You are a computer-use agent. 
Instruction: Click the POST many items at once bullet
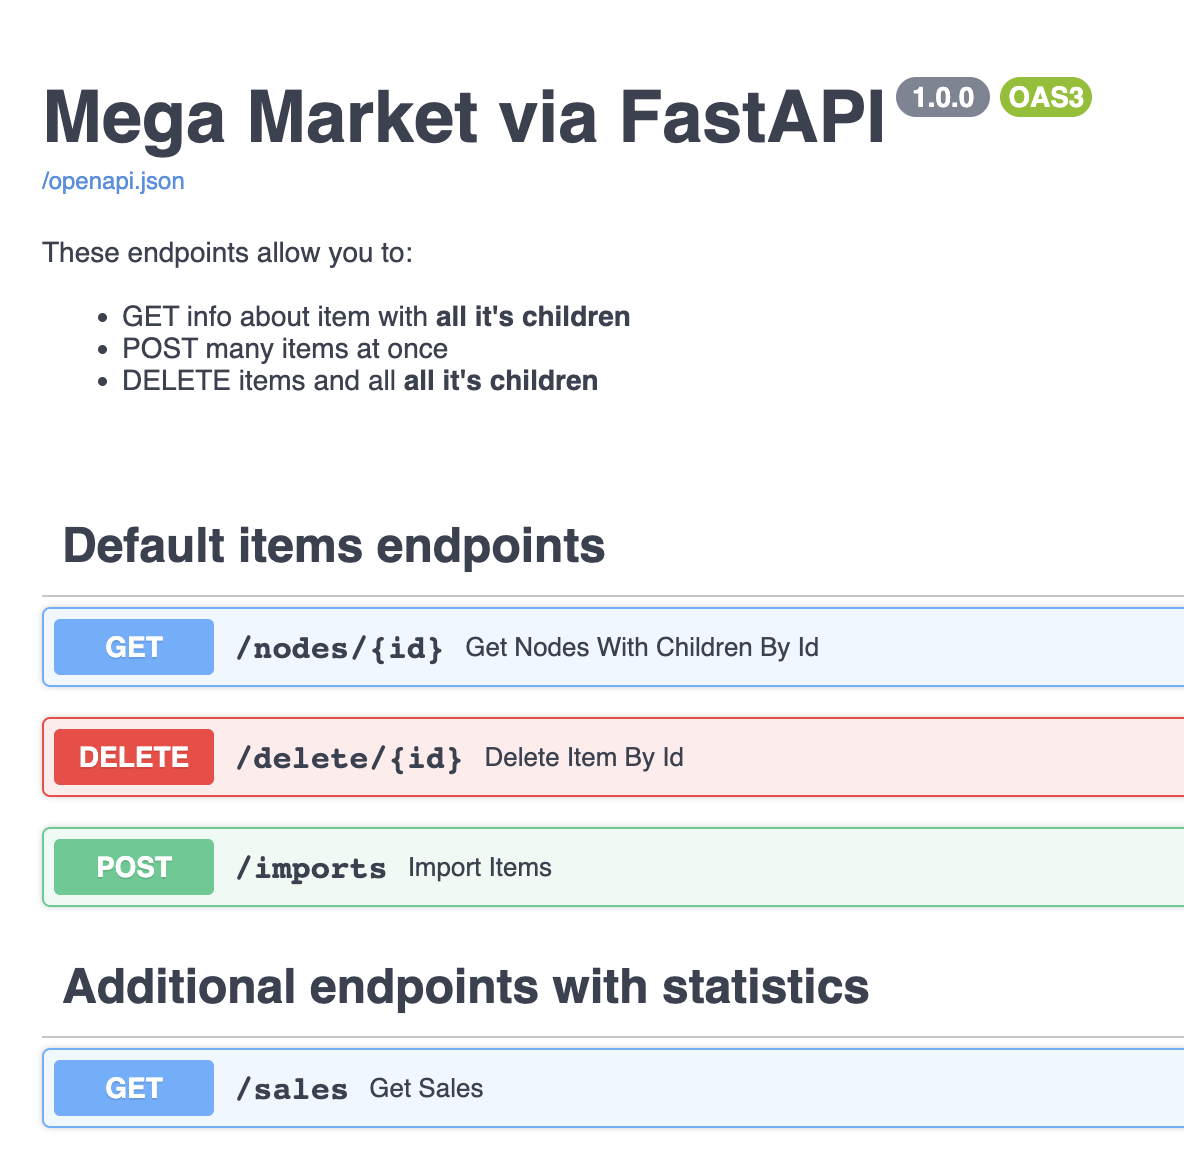click(285, 349)
